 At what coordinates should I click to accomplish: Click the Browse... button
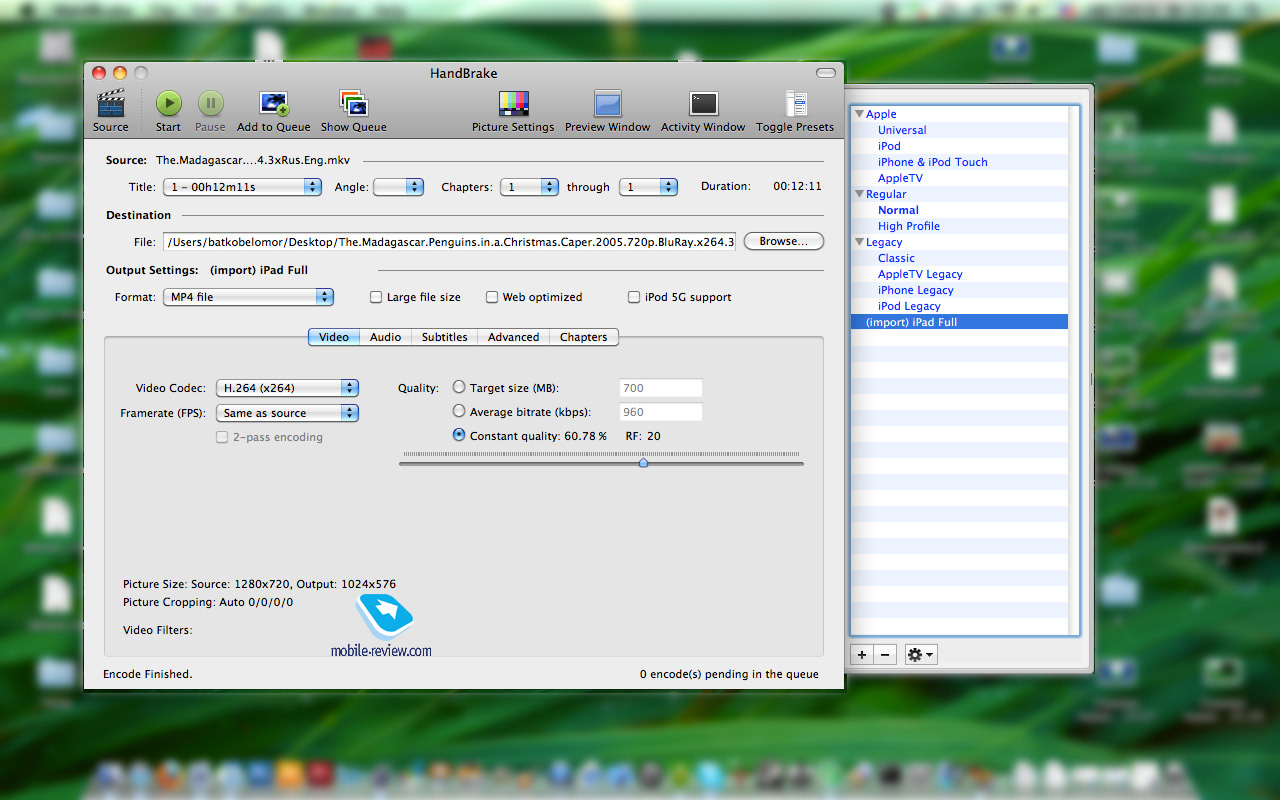click(x=784, y=241)
